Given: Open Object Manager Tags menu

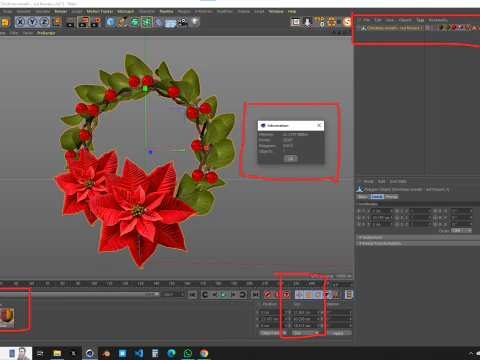Looking at the screenshot, I should tap(420, 20).
